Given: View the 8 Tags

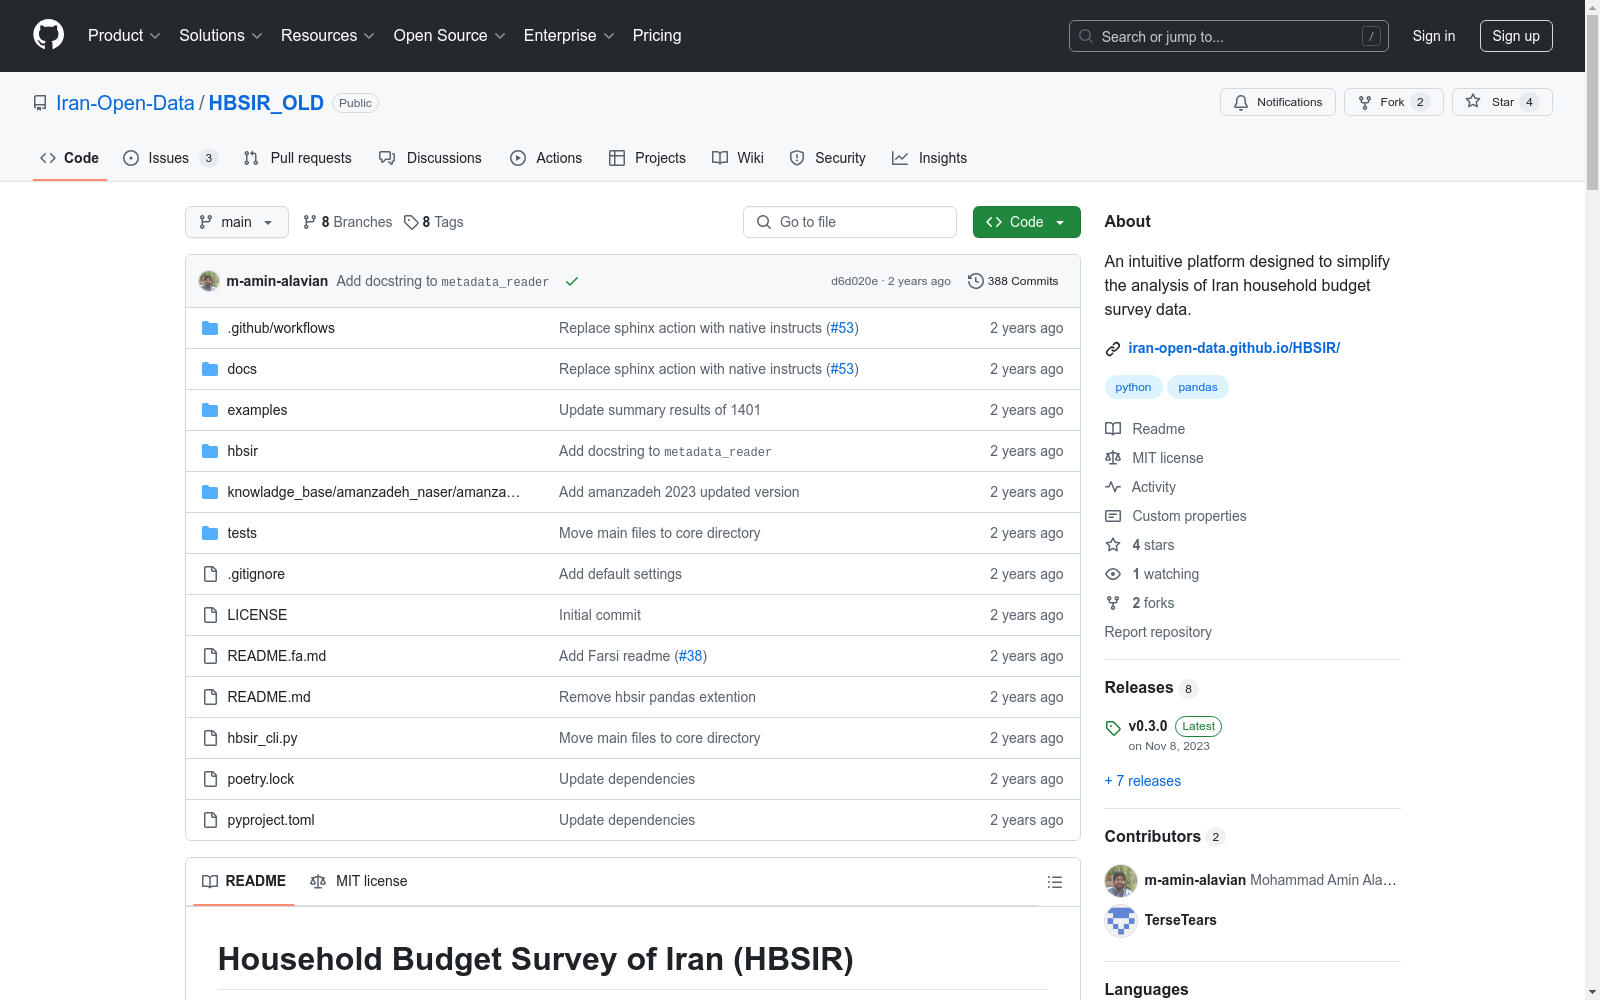Looking at the screenshot, I should [x=434, y=222].
